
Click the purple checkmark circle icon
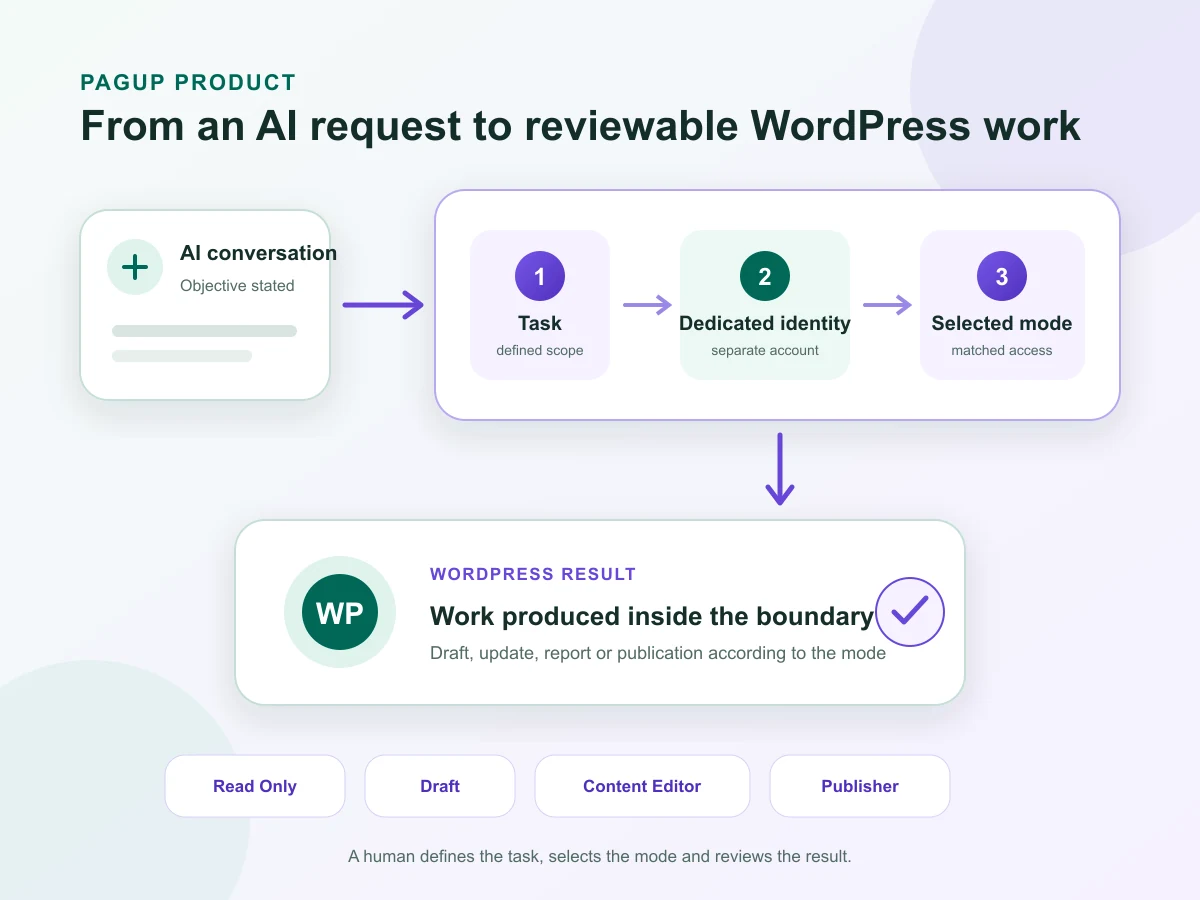910,612
